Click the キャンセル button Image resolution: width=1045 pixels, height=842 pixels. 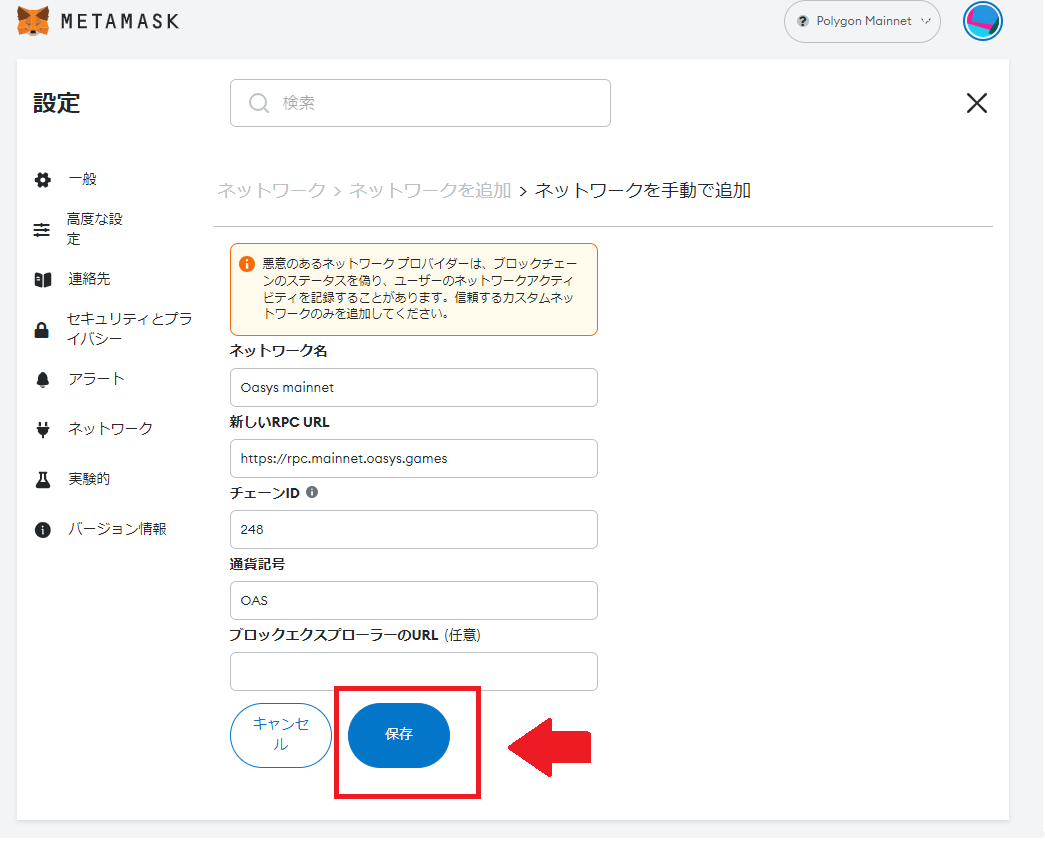click(281, 735)
